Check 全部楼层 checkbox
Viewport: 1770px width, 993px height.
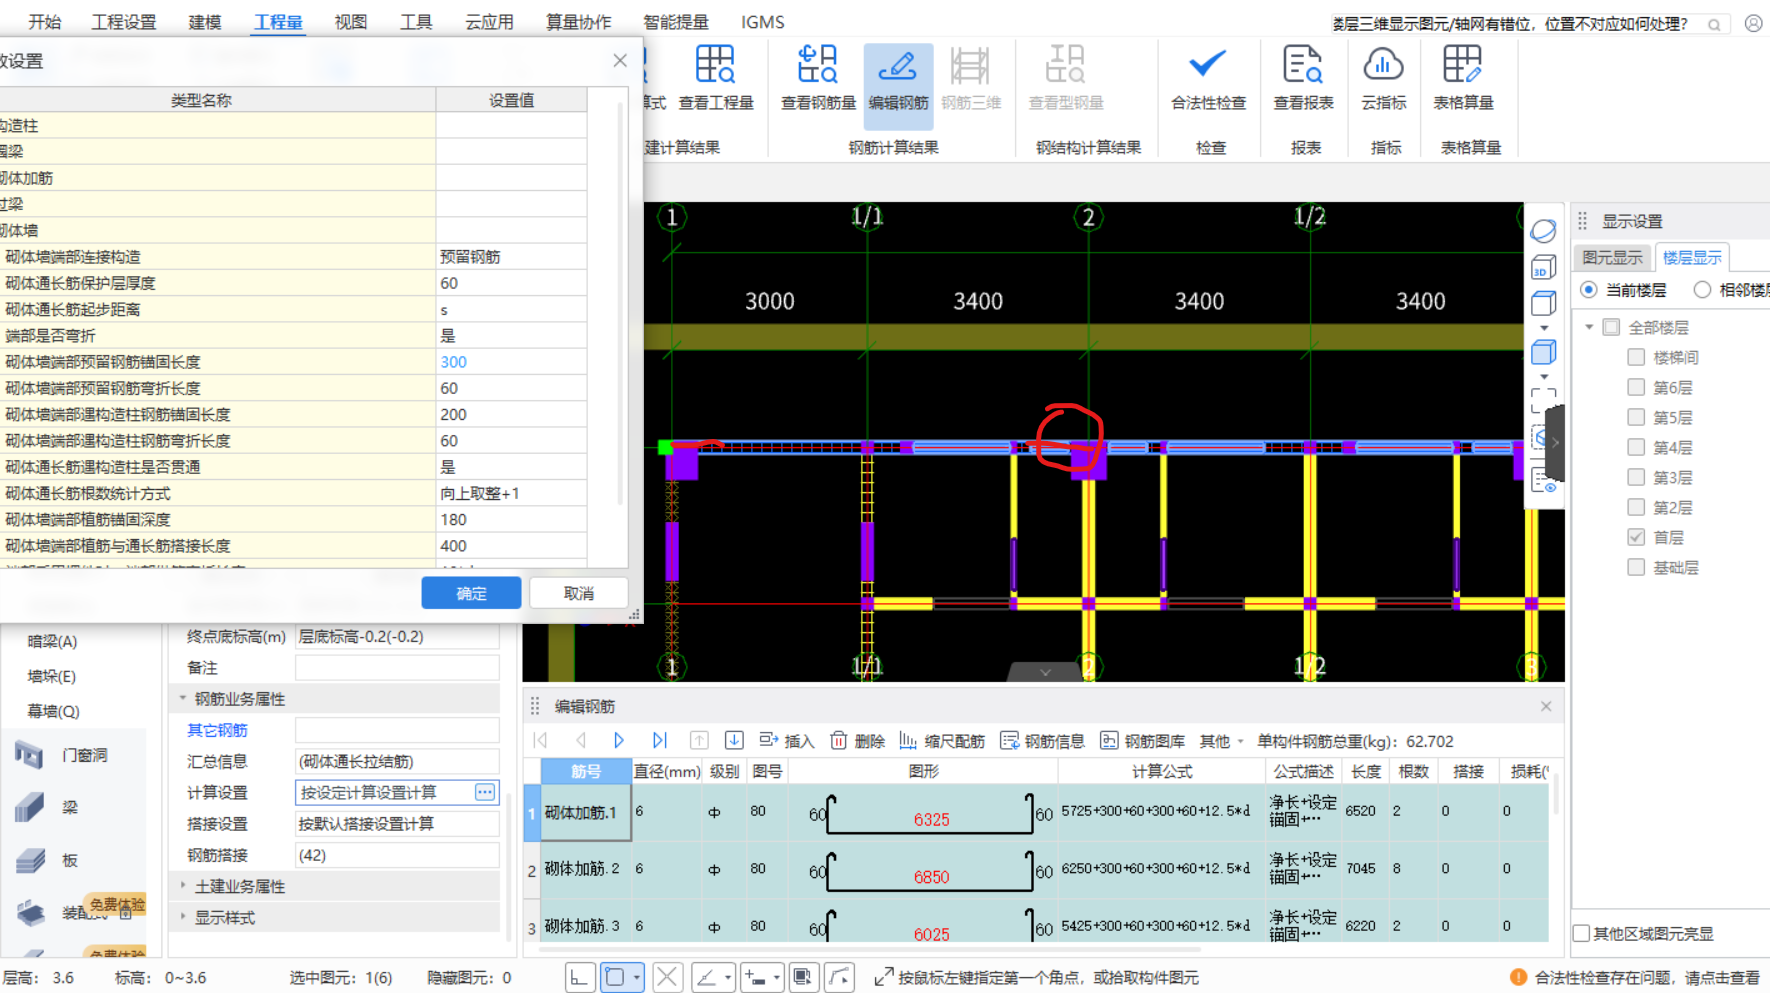(x=1611, y=327)
